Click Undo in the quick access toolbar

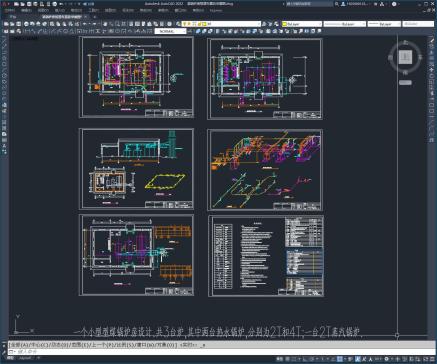62,4
